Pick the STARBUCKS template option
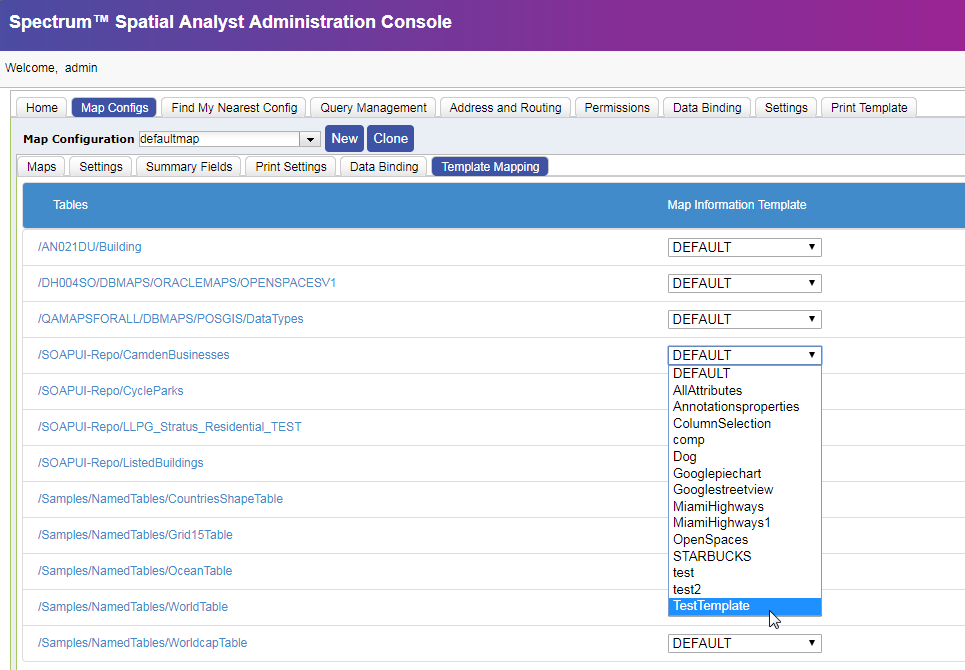Screen dimensions: 965x670 pyautogui.click(x=711, y=556)
